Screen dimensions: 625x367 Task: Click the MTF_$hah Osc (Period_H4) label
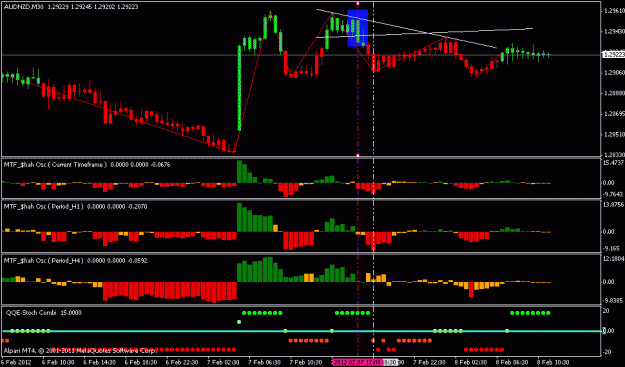[44, 260]
